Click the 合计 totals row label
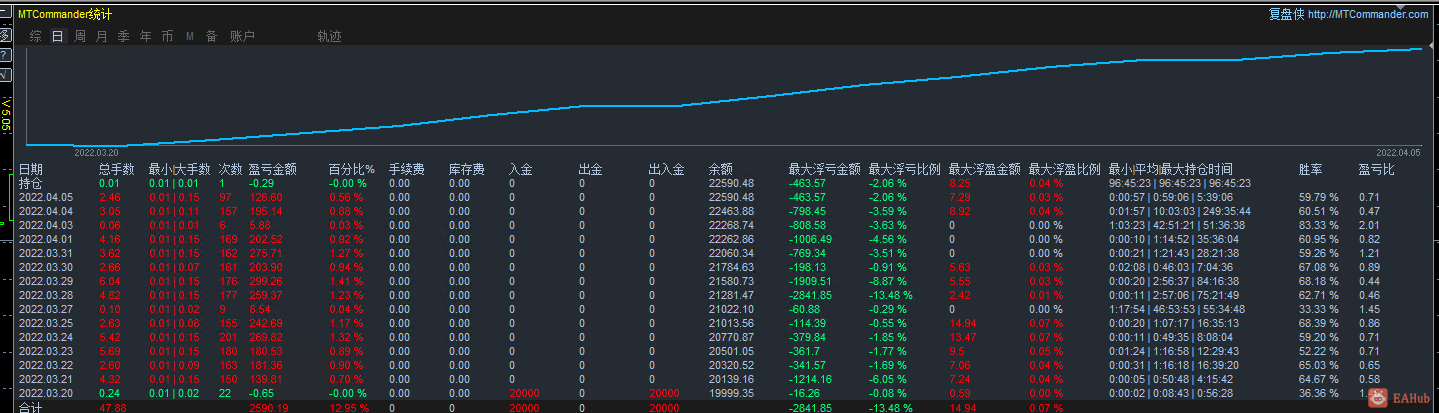 pos(31,408)
